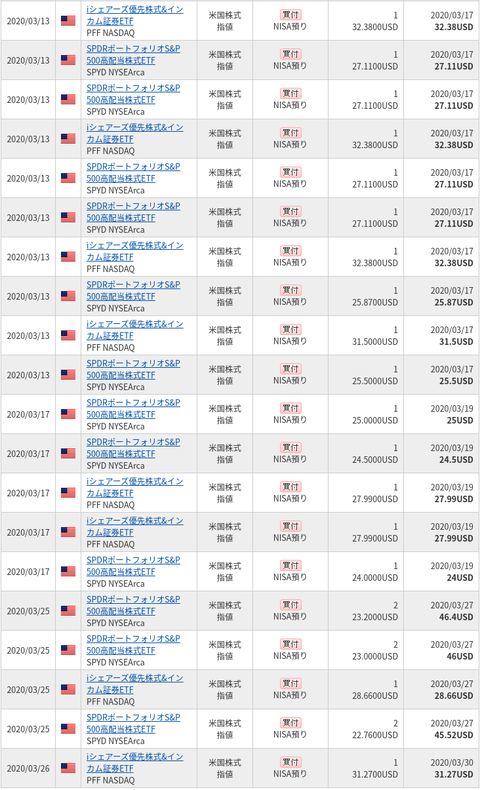480x790 pixels.
Task: Click the US flag icon in the 25.5USD row
Action: [68, 374]
